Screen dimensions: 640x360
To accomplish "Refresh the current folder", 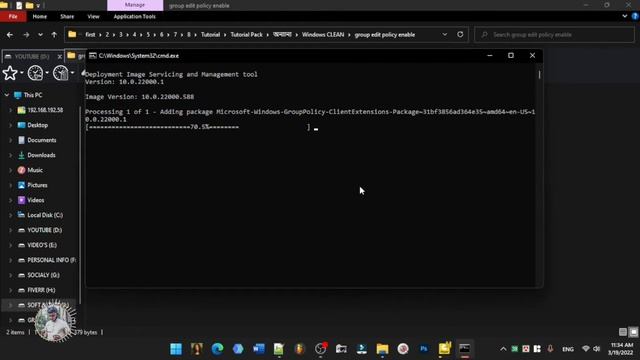I will coord(460,34).
